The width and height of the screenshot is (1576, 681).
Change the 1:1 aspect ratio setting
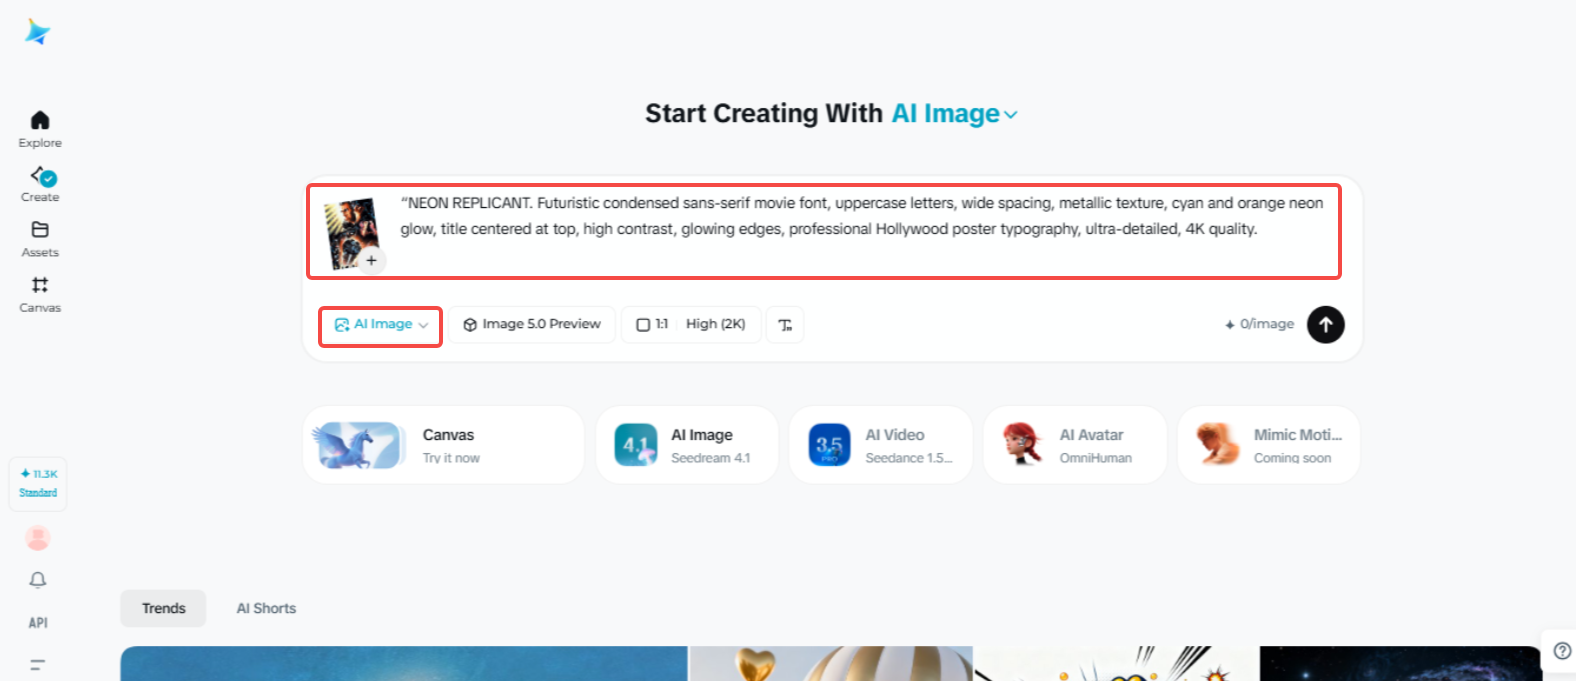(652, 325)
